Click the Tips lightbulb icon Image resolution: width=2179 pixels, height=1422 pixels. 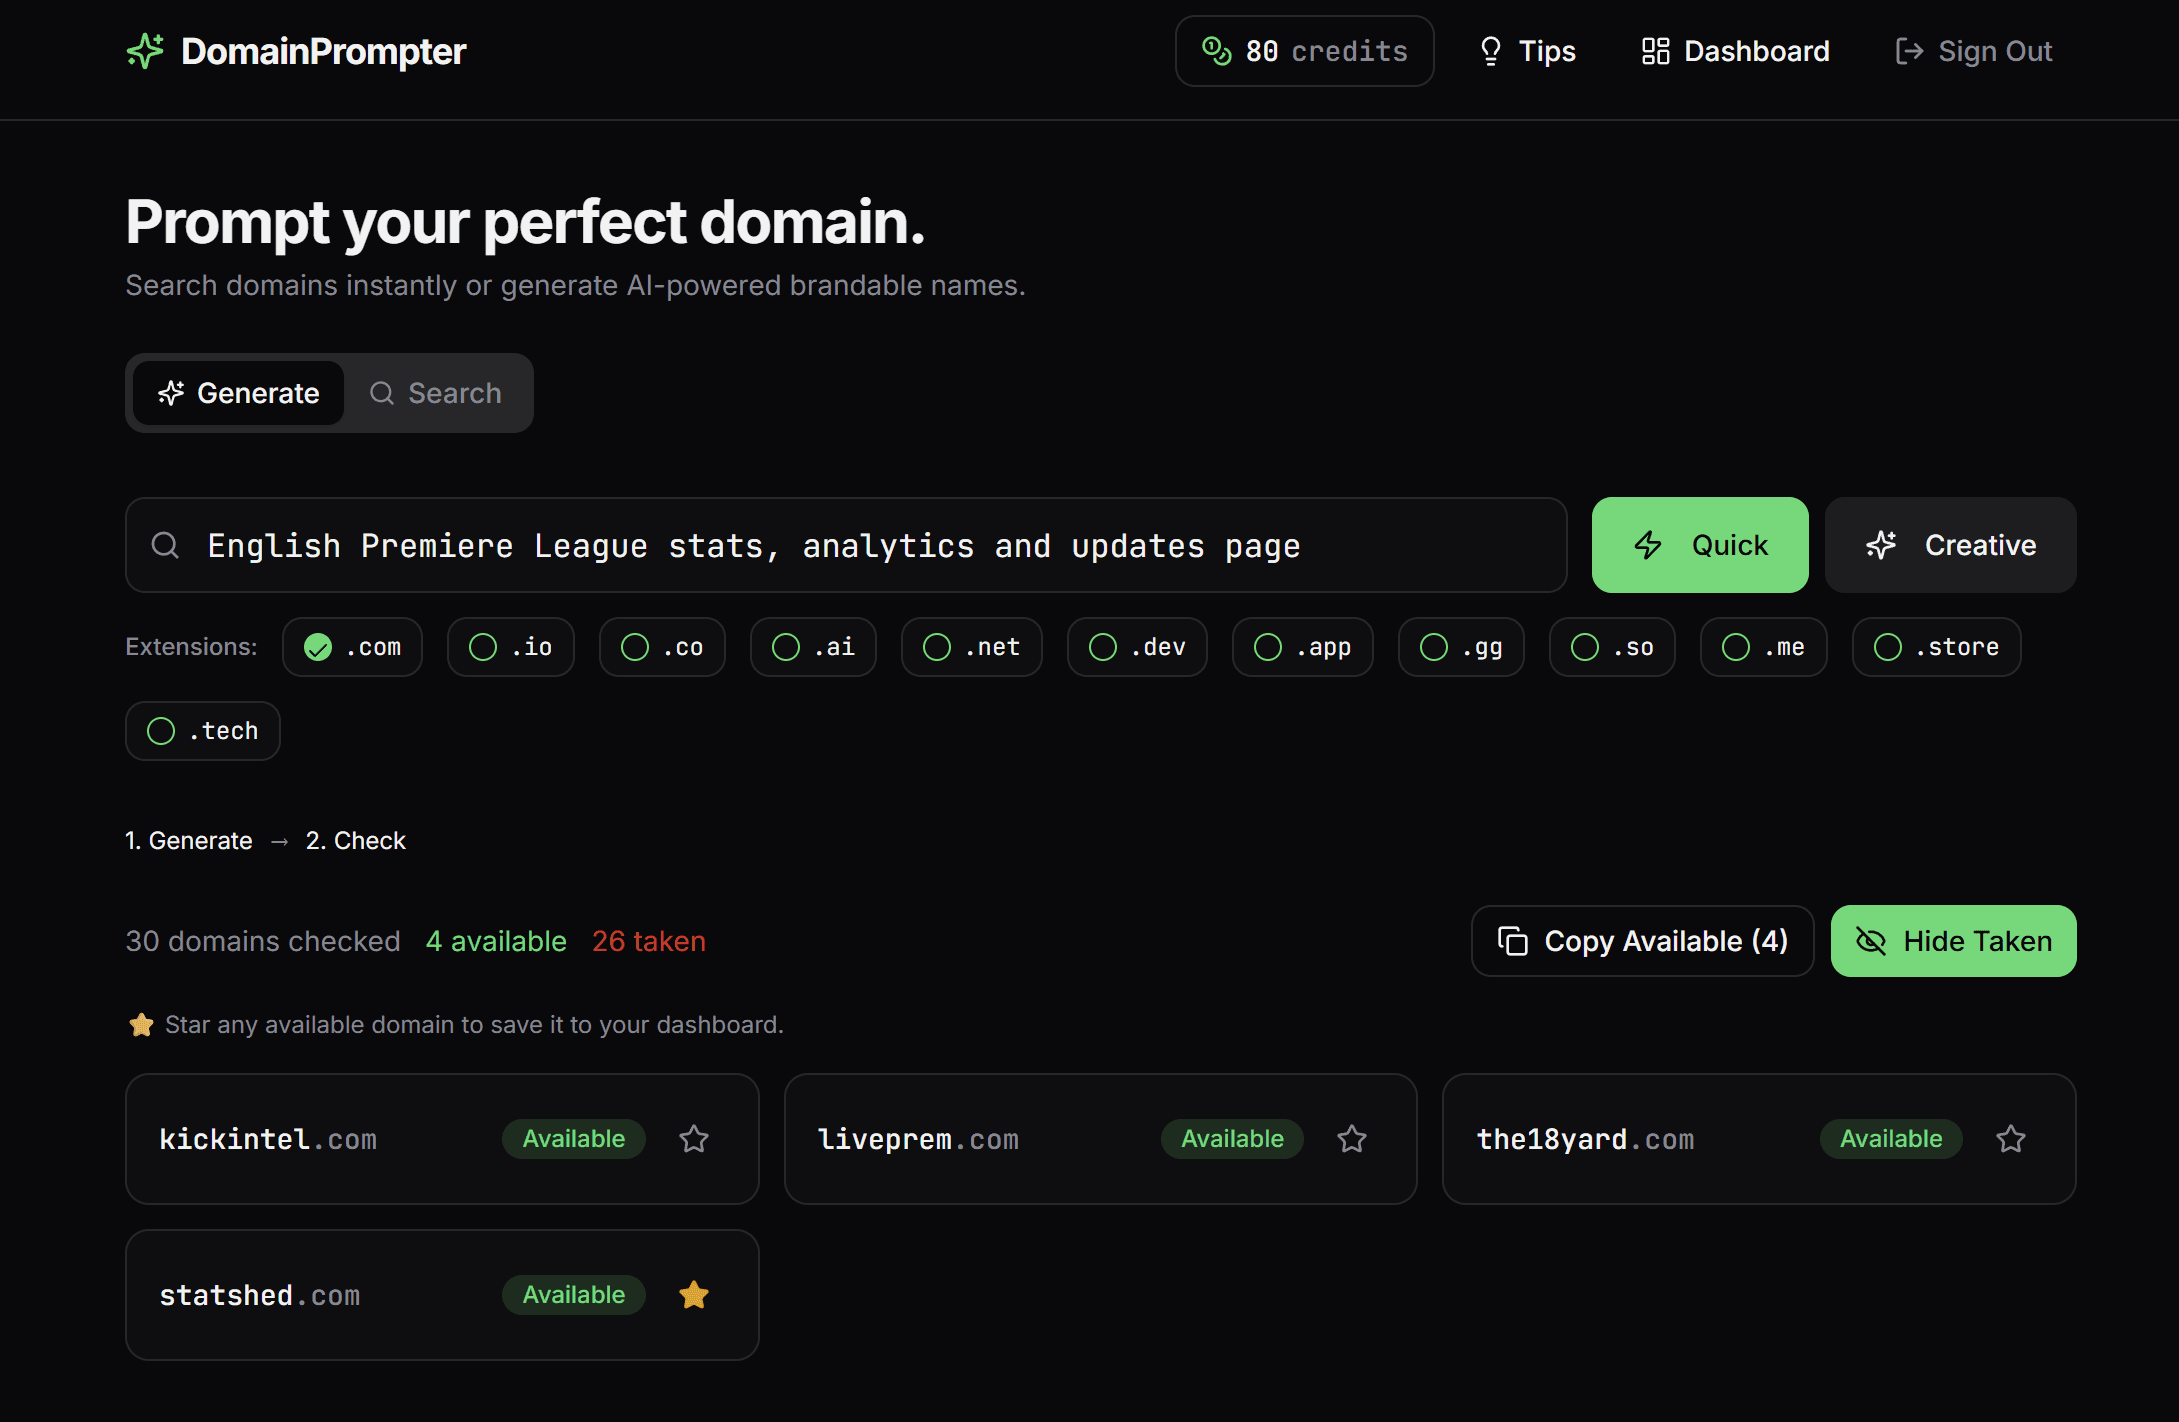1490,51
